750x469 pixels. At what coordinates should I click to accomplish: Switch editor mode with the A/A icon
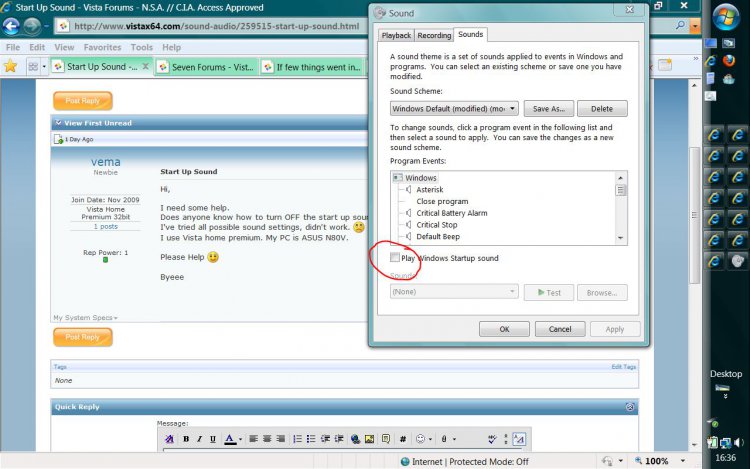519,439
